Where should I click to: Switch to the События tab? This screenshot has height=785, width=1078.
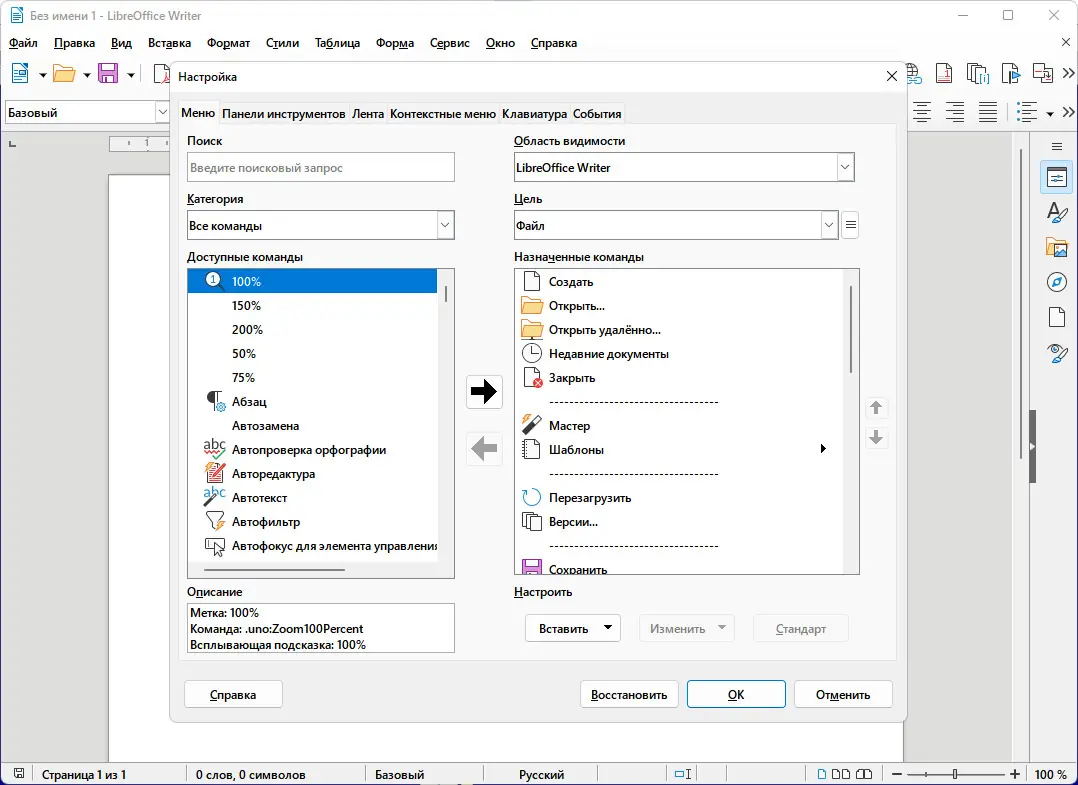[x=597, y=113]
